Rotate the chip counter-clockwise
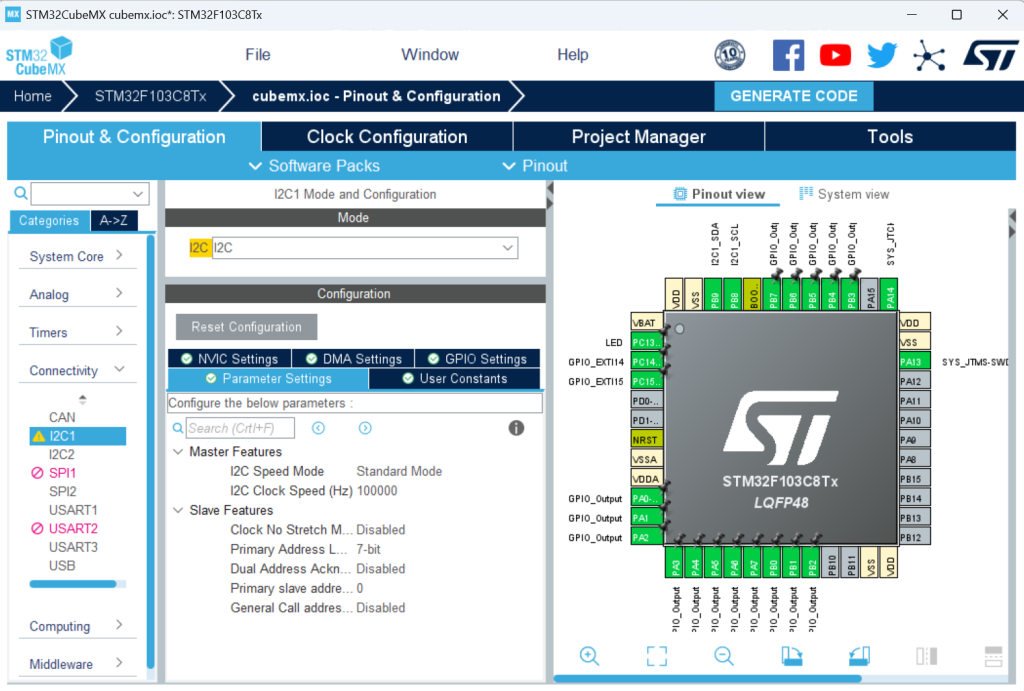 point(859,656)
